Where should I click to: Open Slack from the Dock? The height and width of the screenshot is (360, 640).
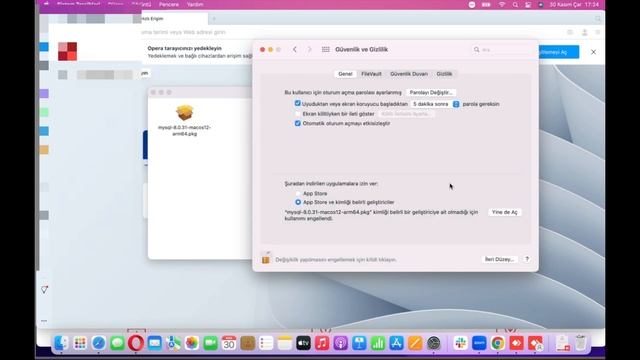(460, 343)
